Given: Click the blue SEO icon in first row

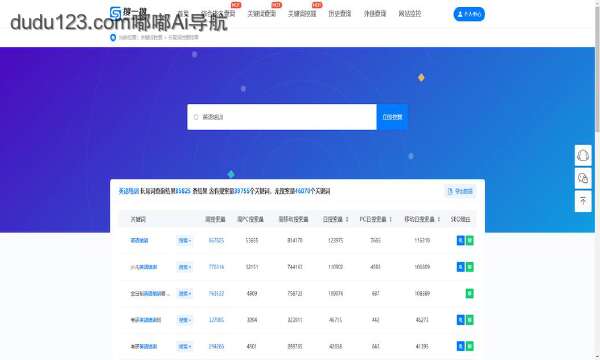Looking at the screenshot, I should pyautogui.click(x=461, y=240).
